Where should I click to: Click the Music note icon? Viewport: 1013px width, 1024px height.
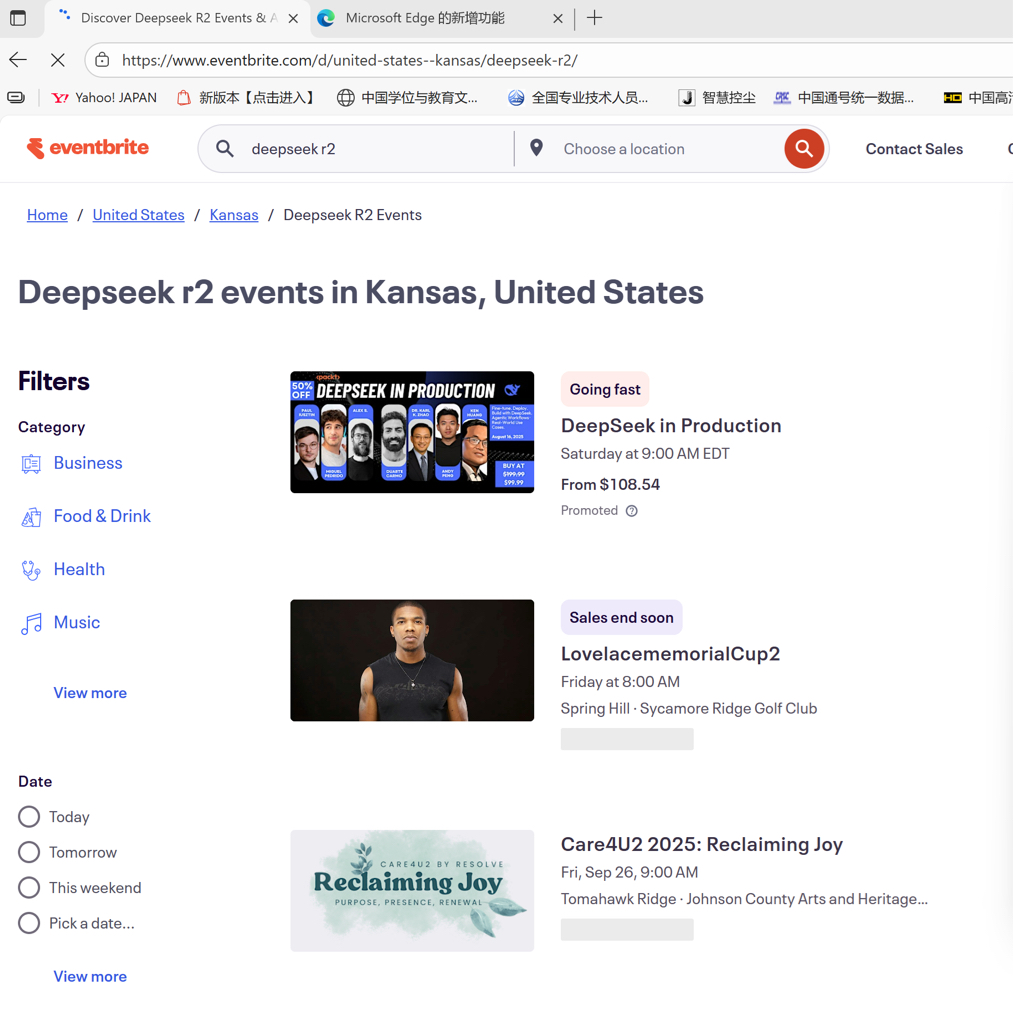[31, 623]
